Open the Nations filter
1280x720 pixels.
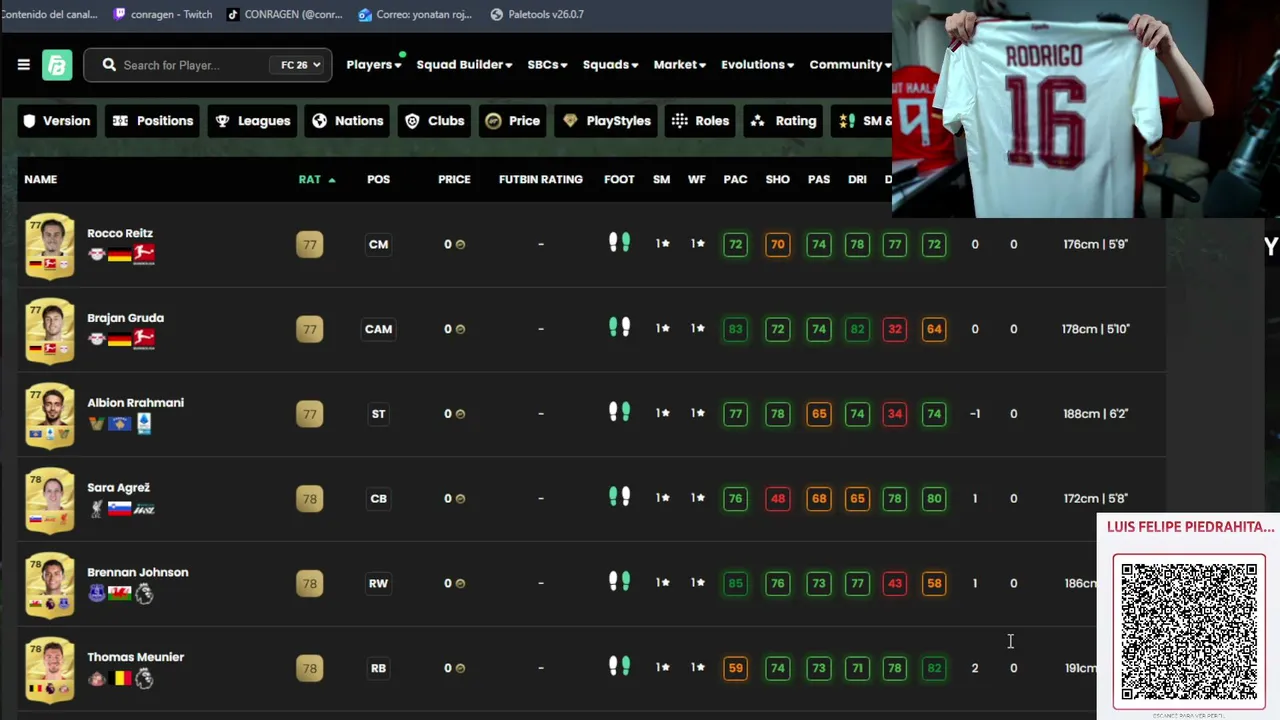point(347,121)
